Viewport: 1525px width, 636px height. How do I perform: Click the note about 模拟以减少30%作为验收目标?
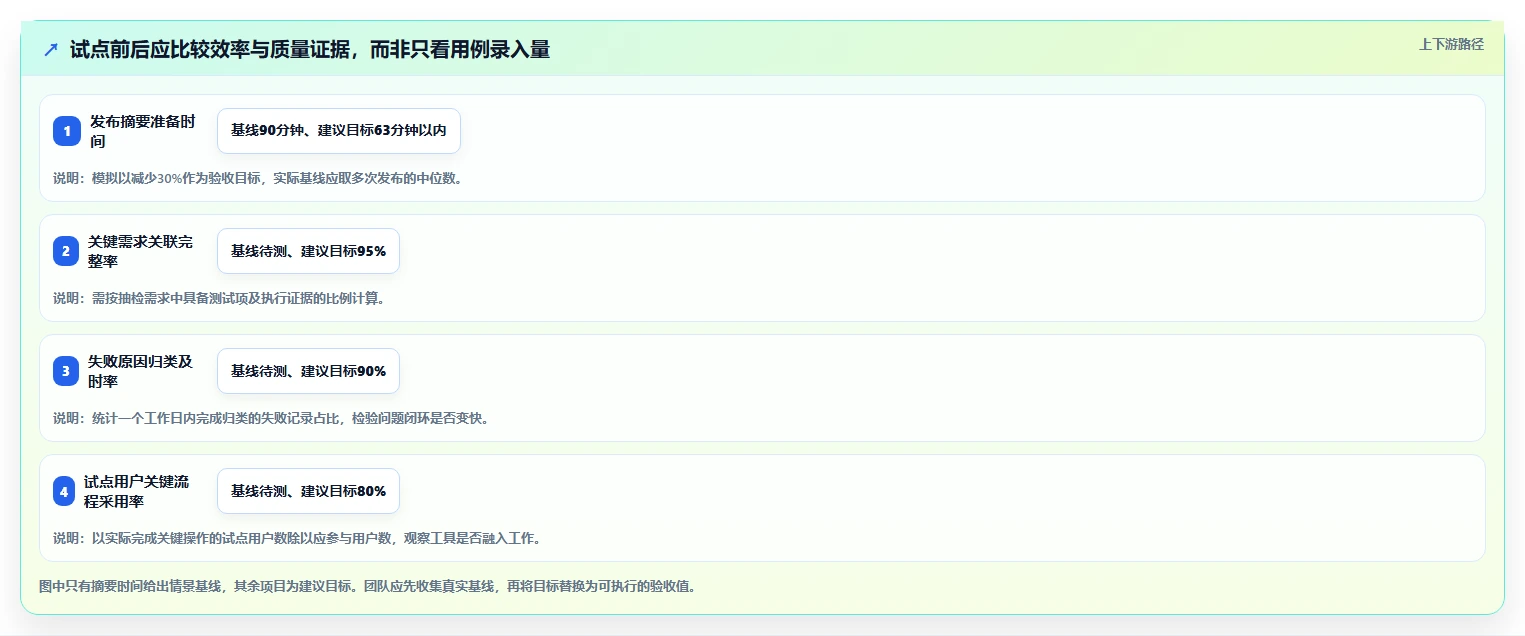click(258, 178)
